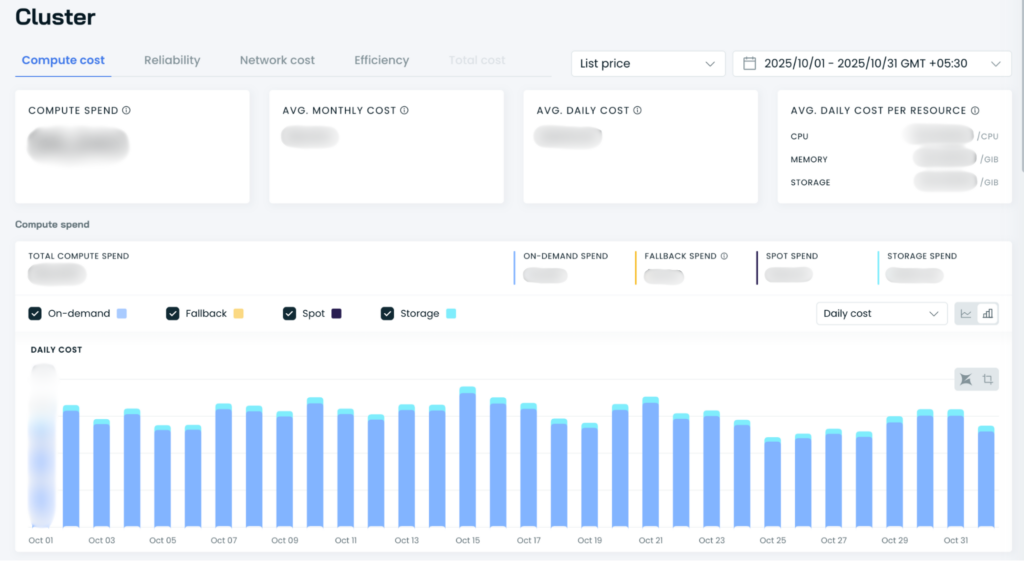Click the calendar icon in date range

pos(750,63)
